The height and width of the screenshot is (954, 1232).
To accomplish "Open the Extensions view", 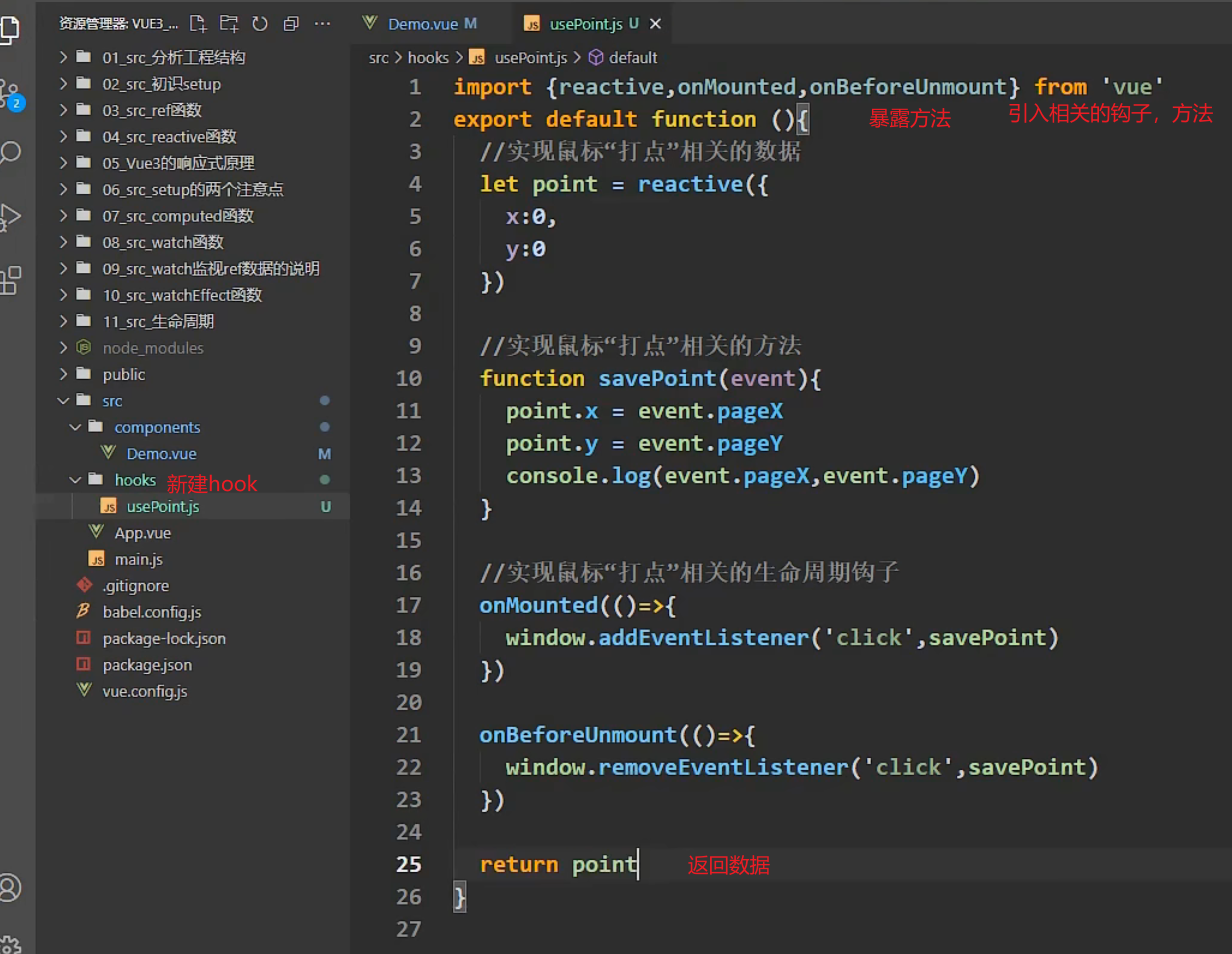I will 10,281.
